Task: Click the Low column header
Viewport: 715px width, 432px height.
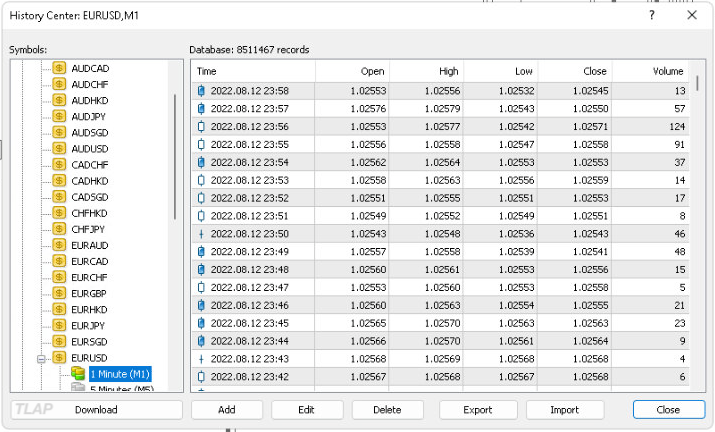Action: [x=501, y=71]
